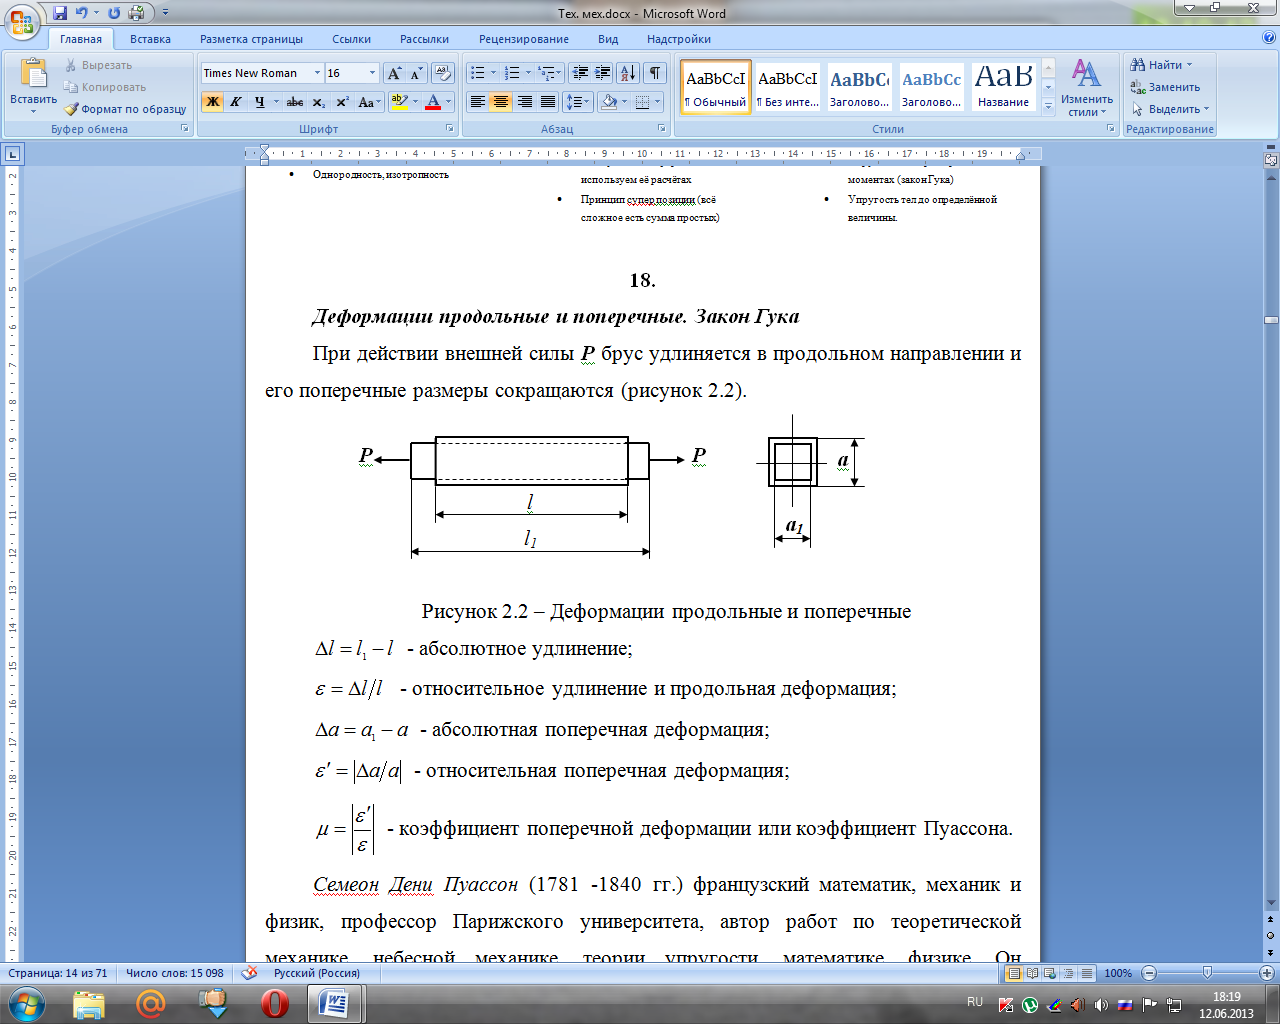
Task: Toggle superscript formatting
Action: coord(342,102)
